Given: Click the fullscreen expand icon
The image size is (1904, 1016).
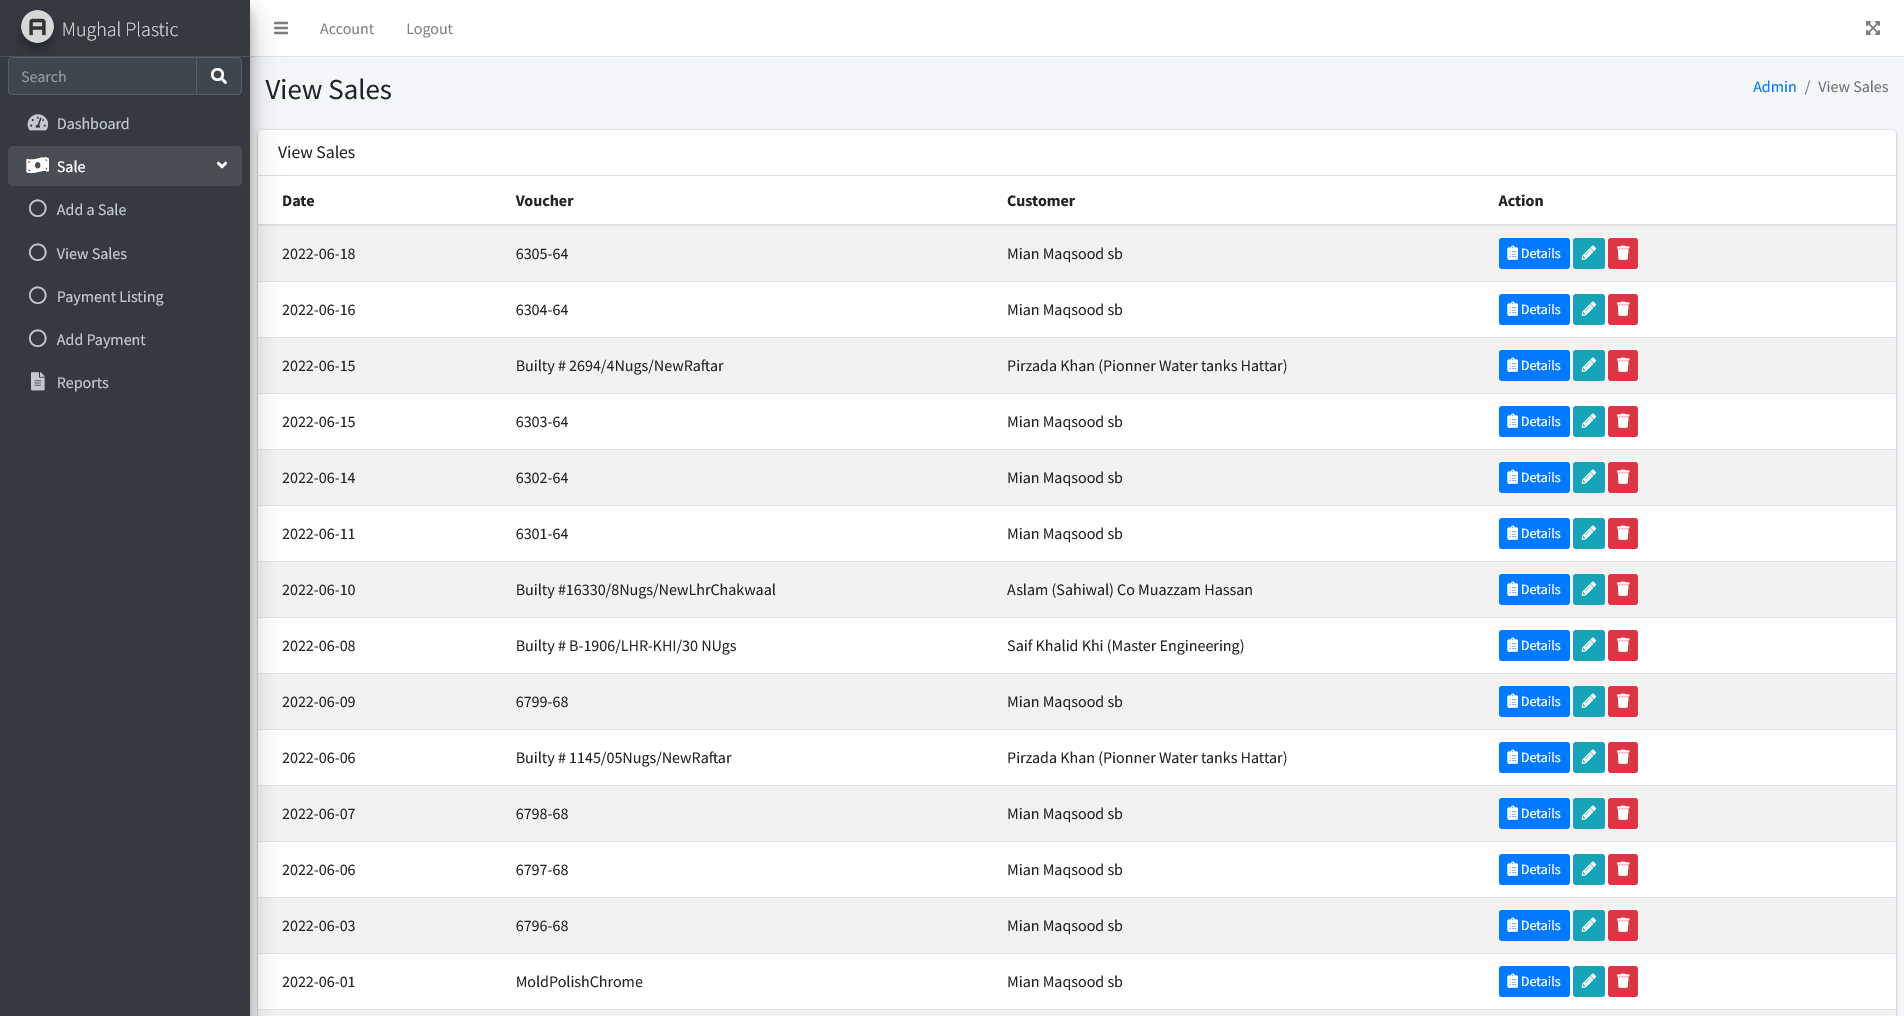Looking at the screenshot, I should point(1872,28).
